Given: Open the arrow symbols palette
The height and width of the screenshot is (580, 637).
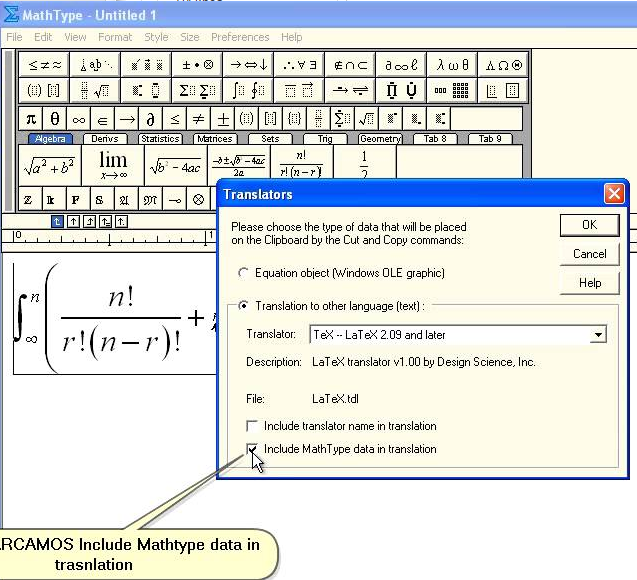Looking at the screenshot, I should click(248, 65).
